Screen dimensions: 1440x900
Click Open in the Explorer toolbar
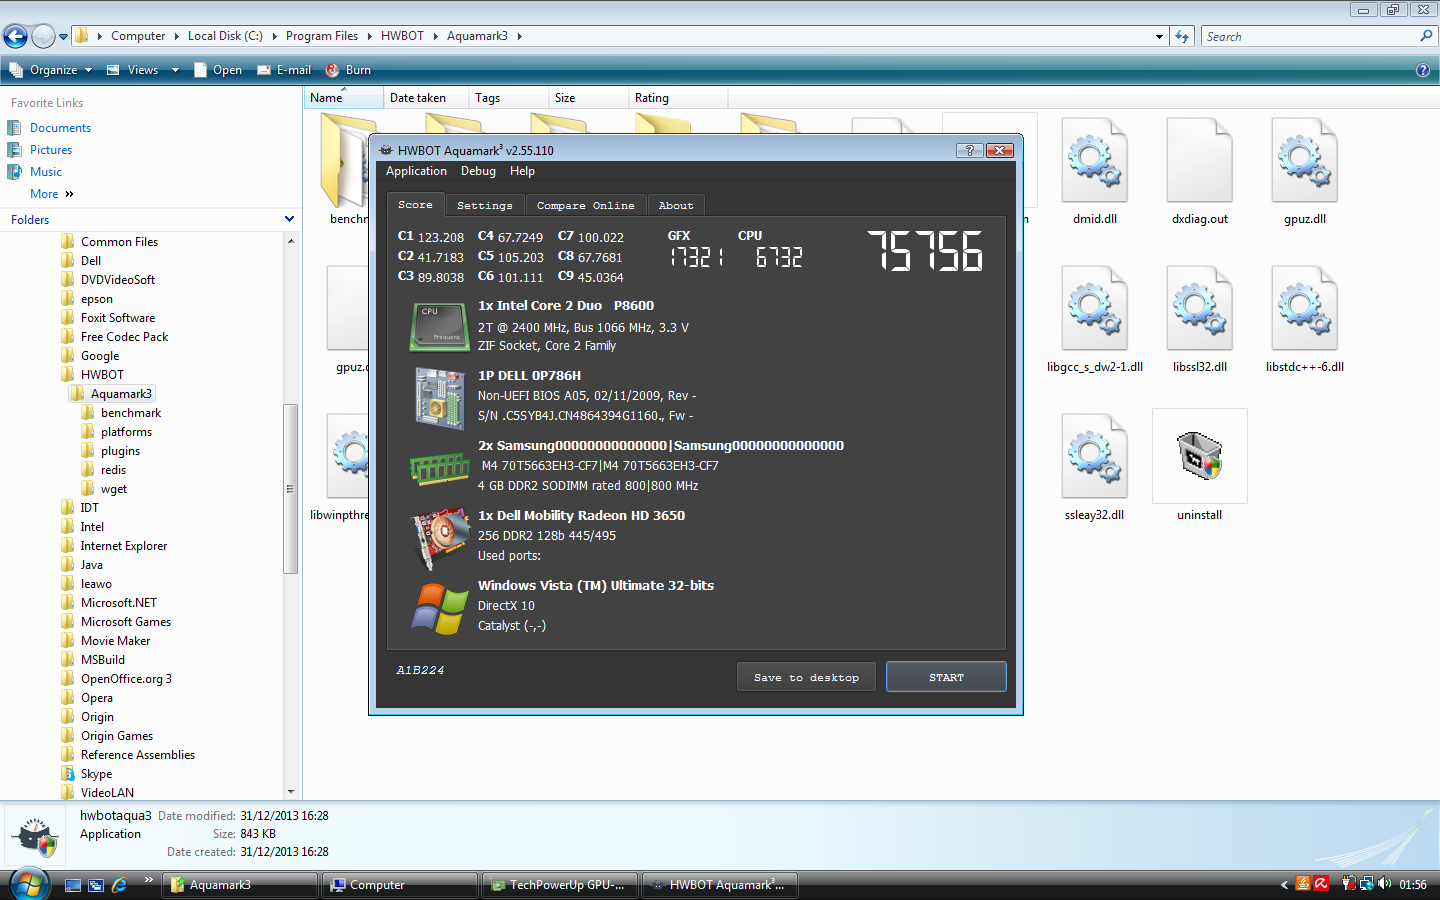(x=218, y=70)
